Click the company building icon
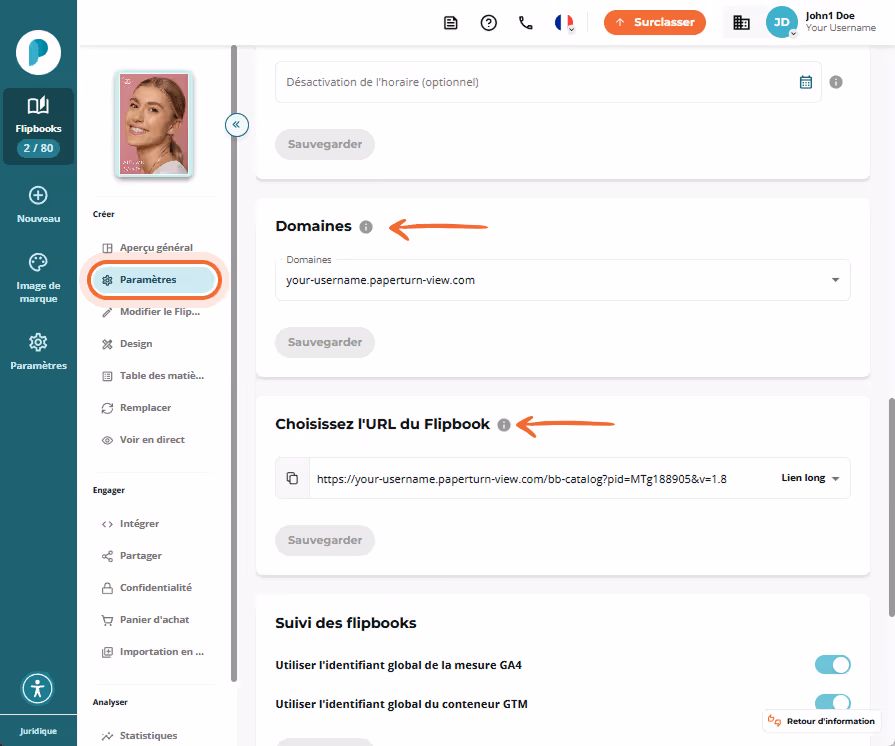The height and width of the screenshot is (746, 895). [x=741, y=23]
